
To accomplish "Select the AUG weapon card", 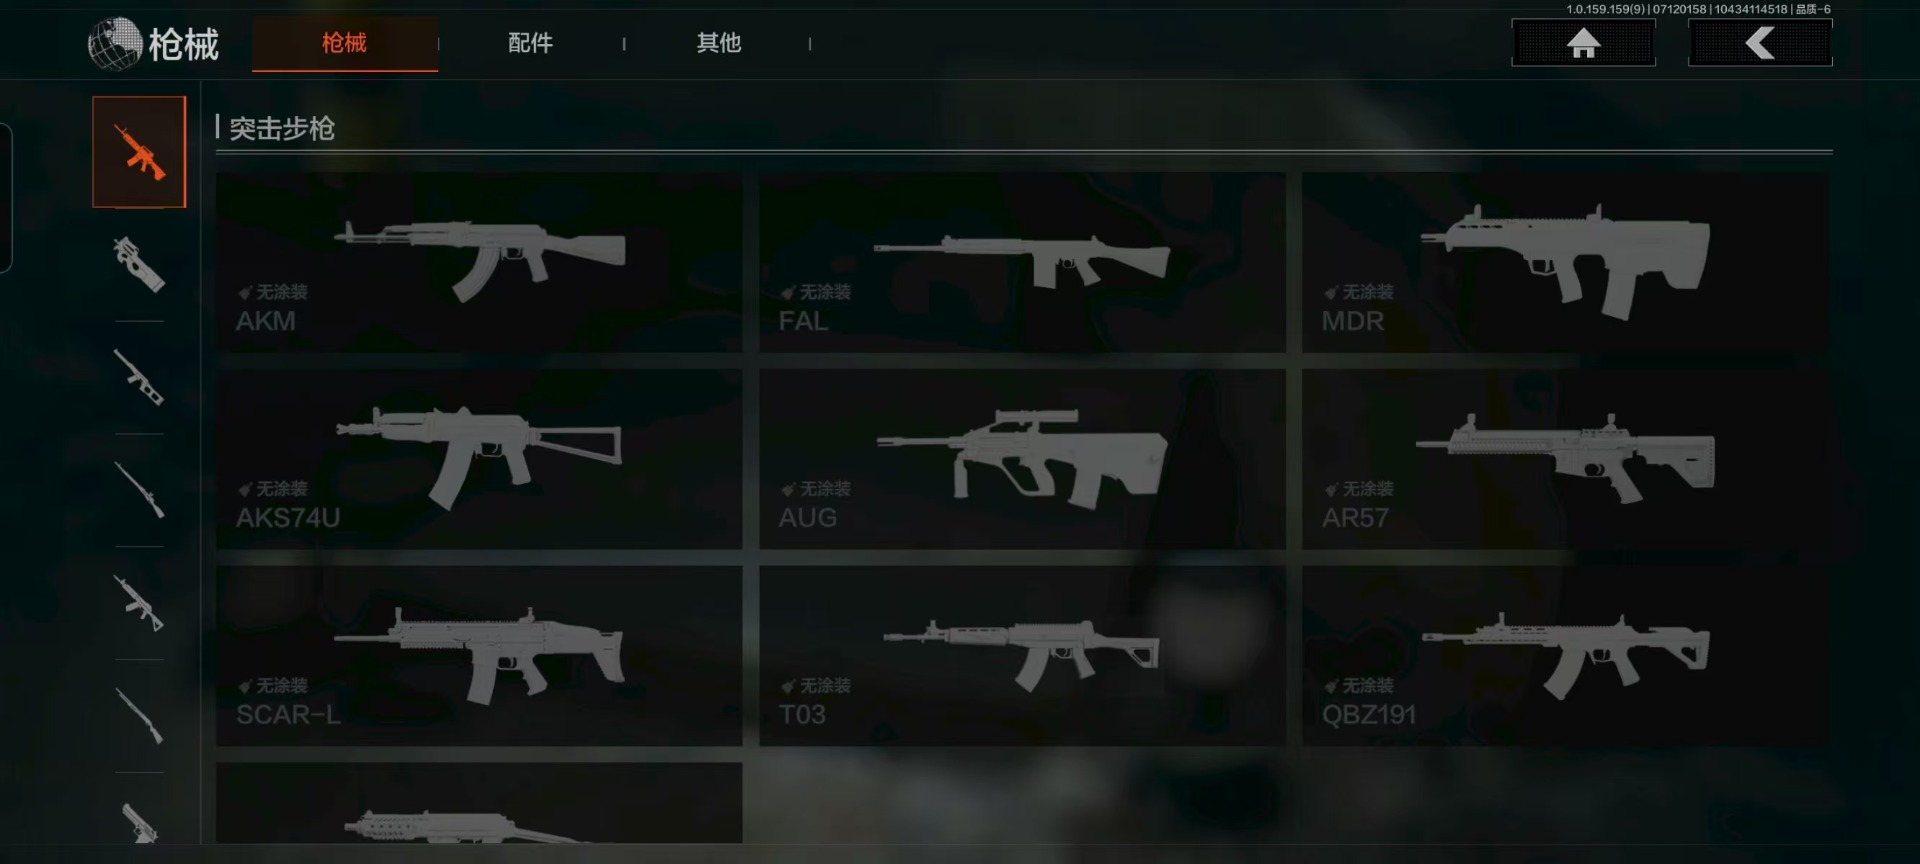I will (1022, 459).
